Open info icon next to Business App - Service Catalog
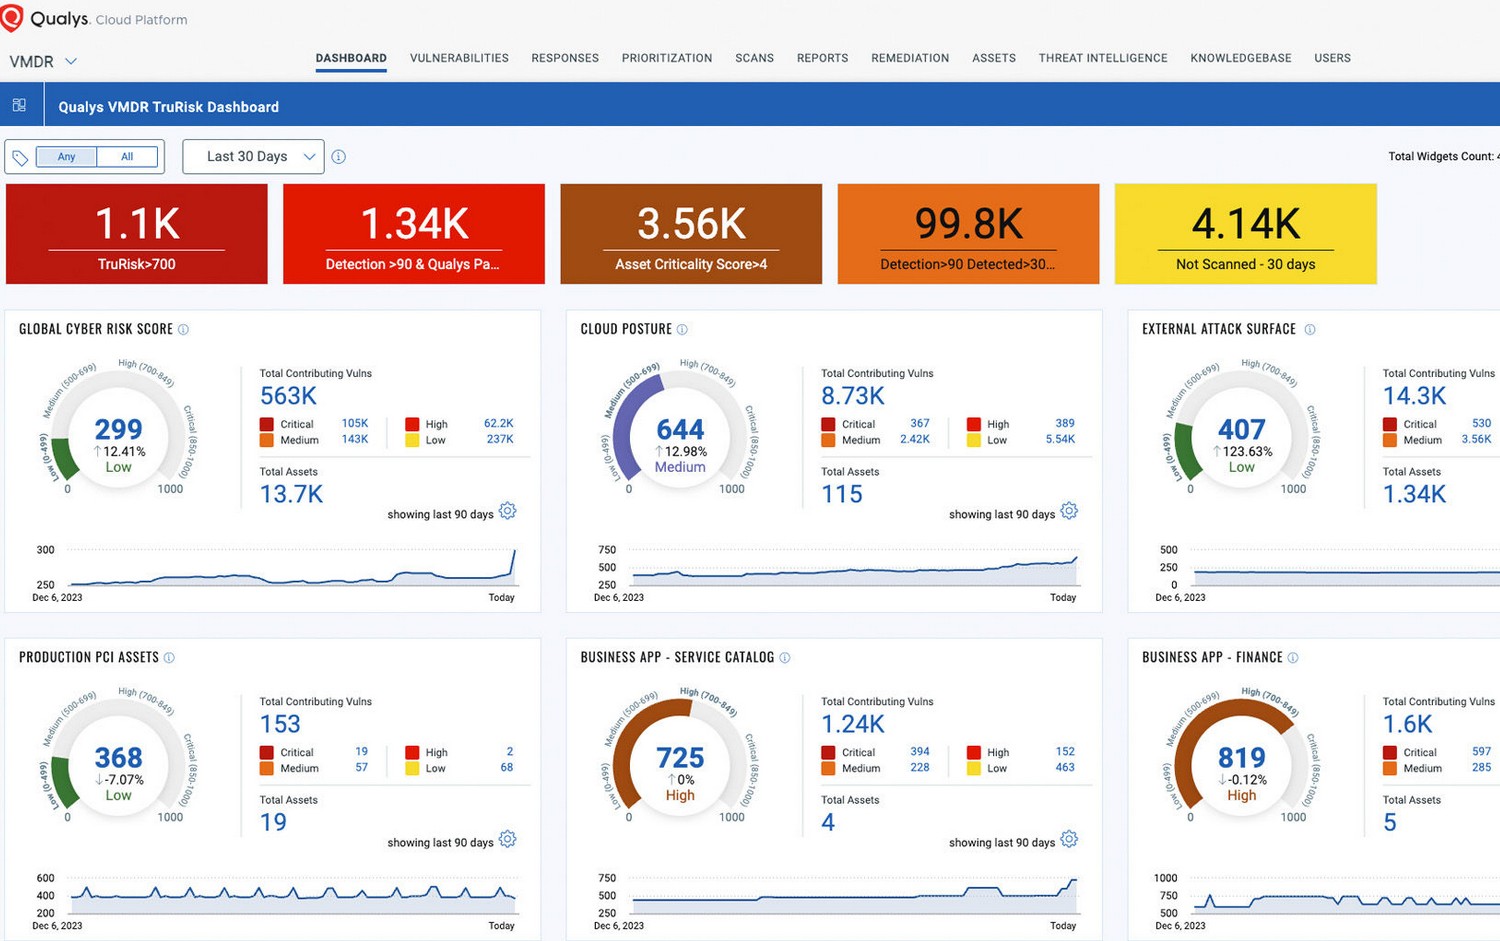The height and width of the screenshot is (941, 1500). click(x=785, y=657)
